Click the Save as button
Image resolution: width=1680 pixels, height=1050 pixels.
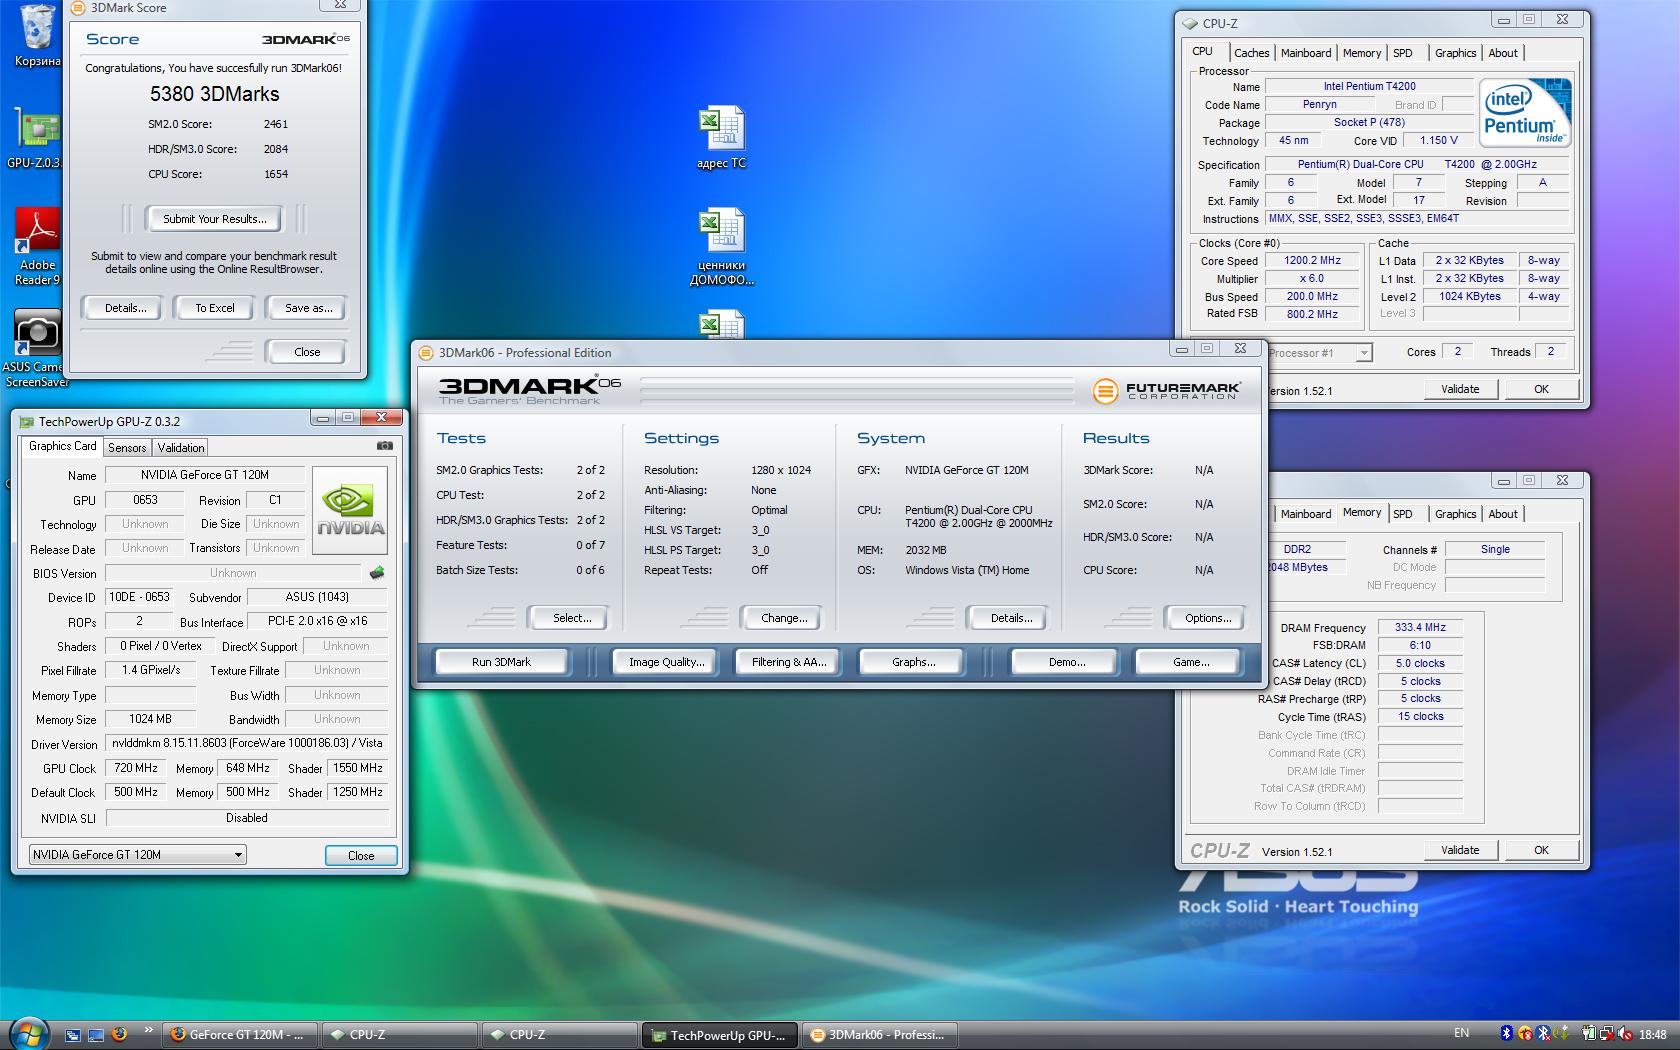(x=308, y=308)
